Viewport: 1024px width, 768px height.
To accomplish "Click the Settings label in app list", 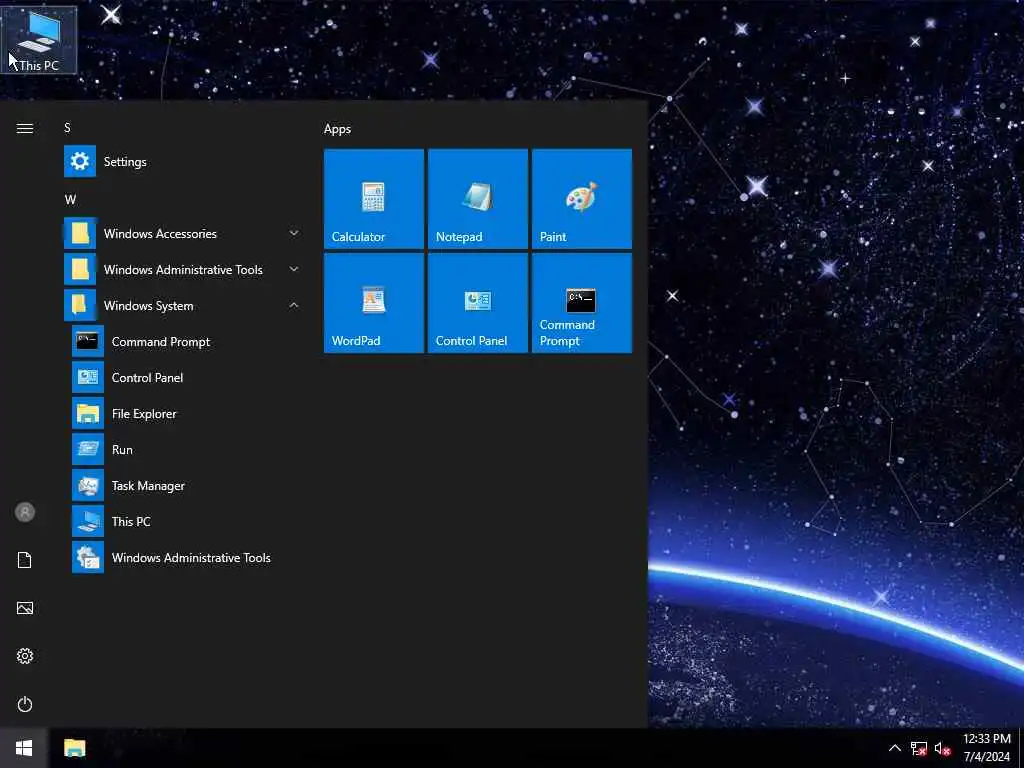I will [125, 162].
